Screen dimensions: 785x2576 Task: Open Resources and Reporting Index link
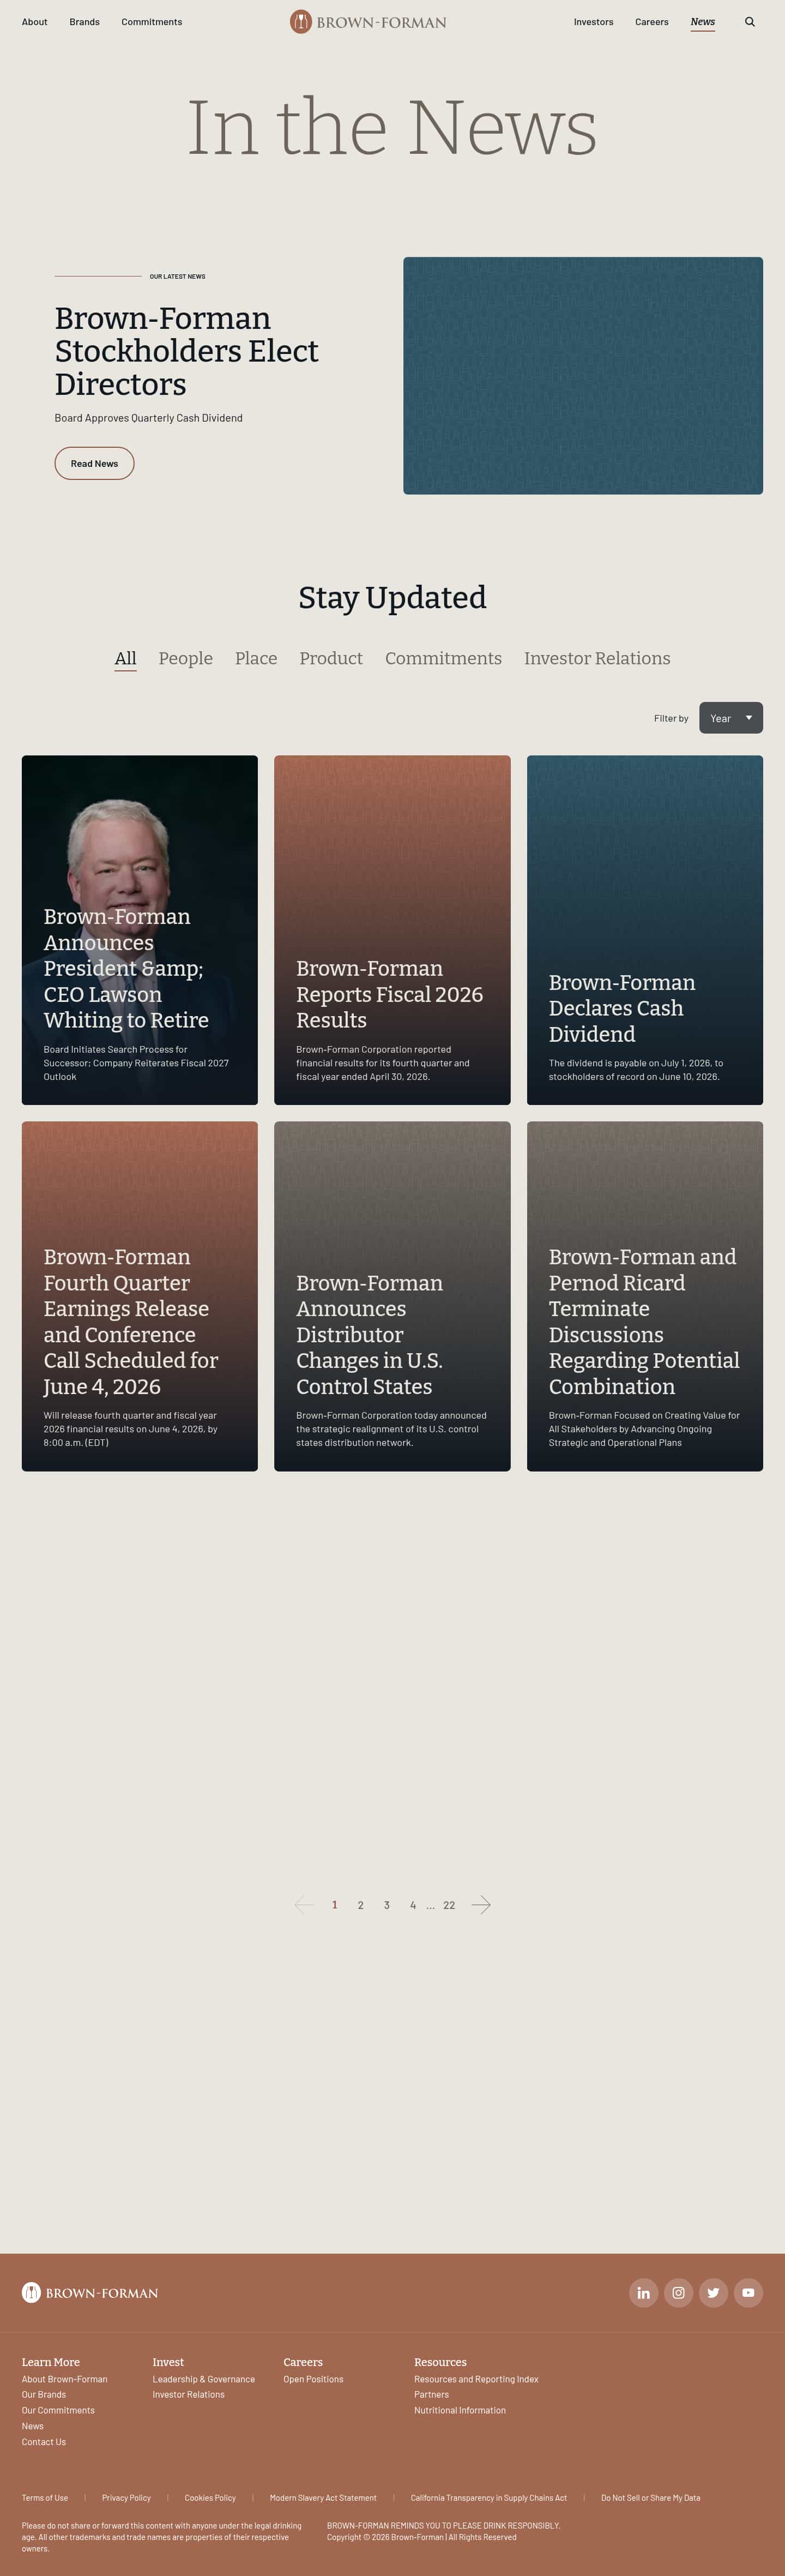[476, 2379]
